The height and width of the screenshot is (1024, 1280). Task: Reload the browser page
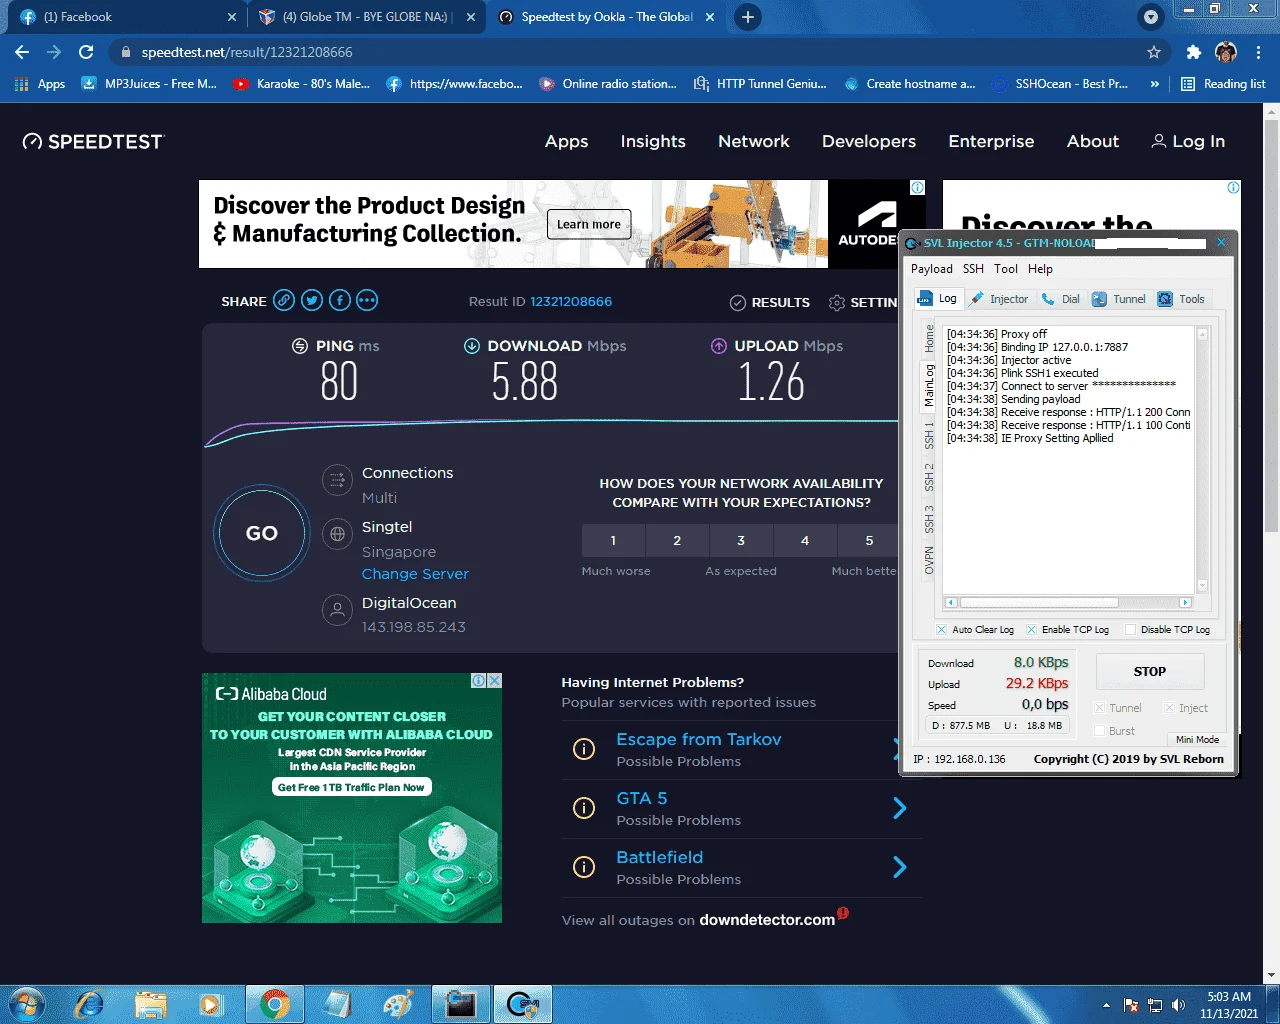86,52
